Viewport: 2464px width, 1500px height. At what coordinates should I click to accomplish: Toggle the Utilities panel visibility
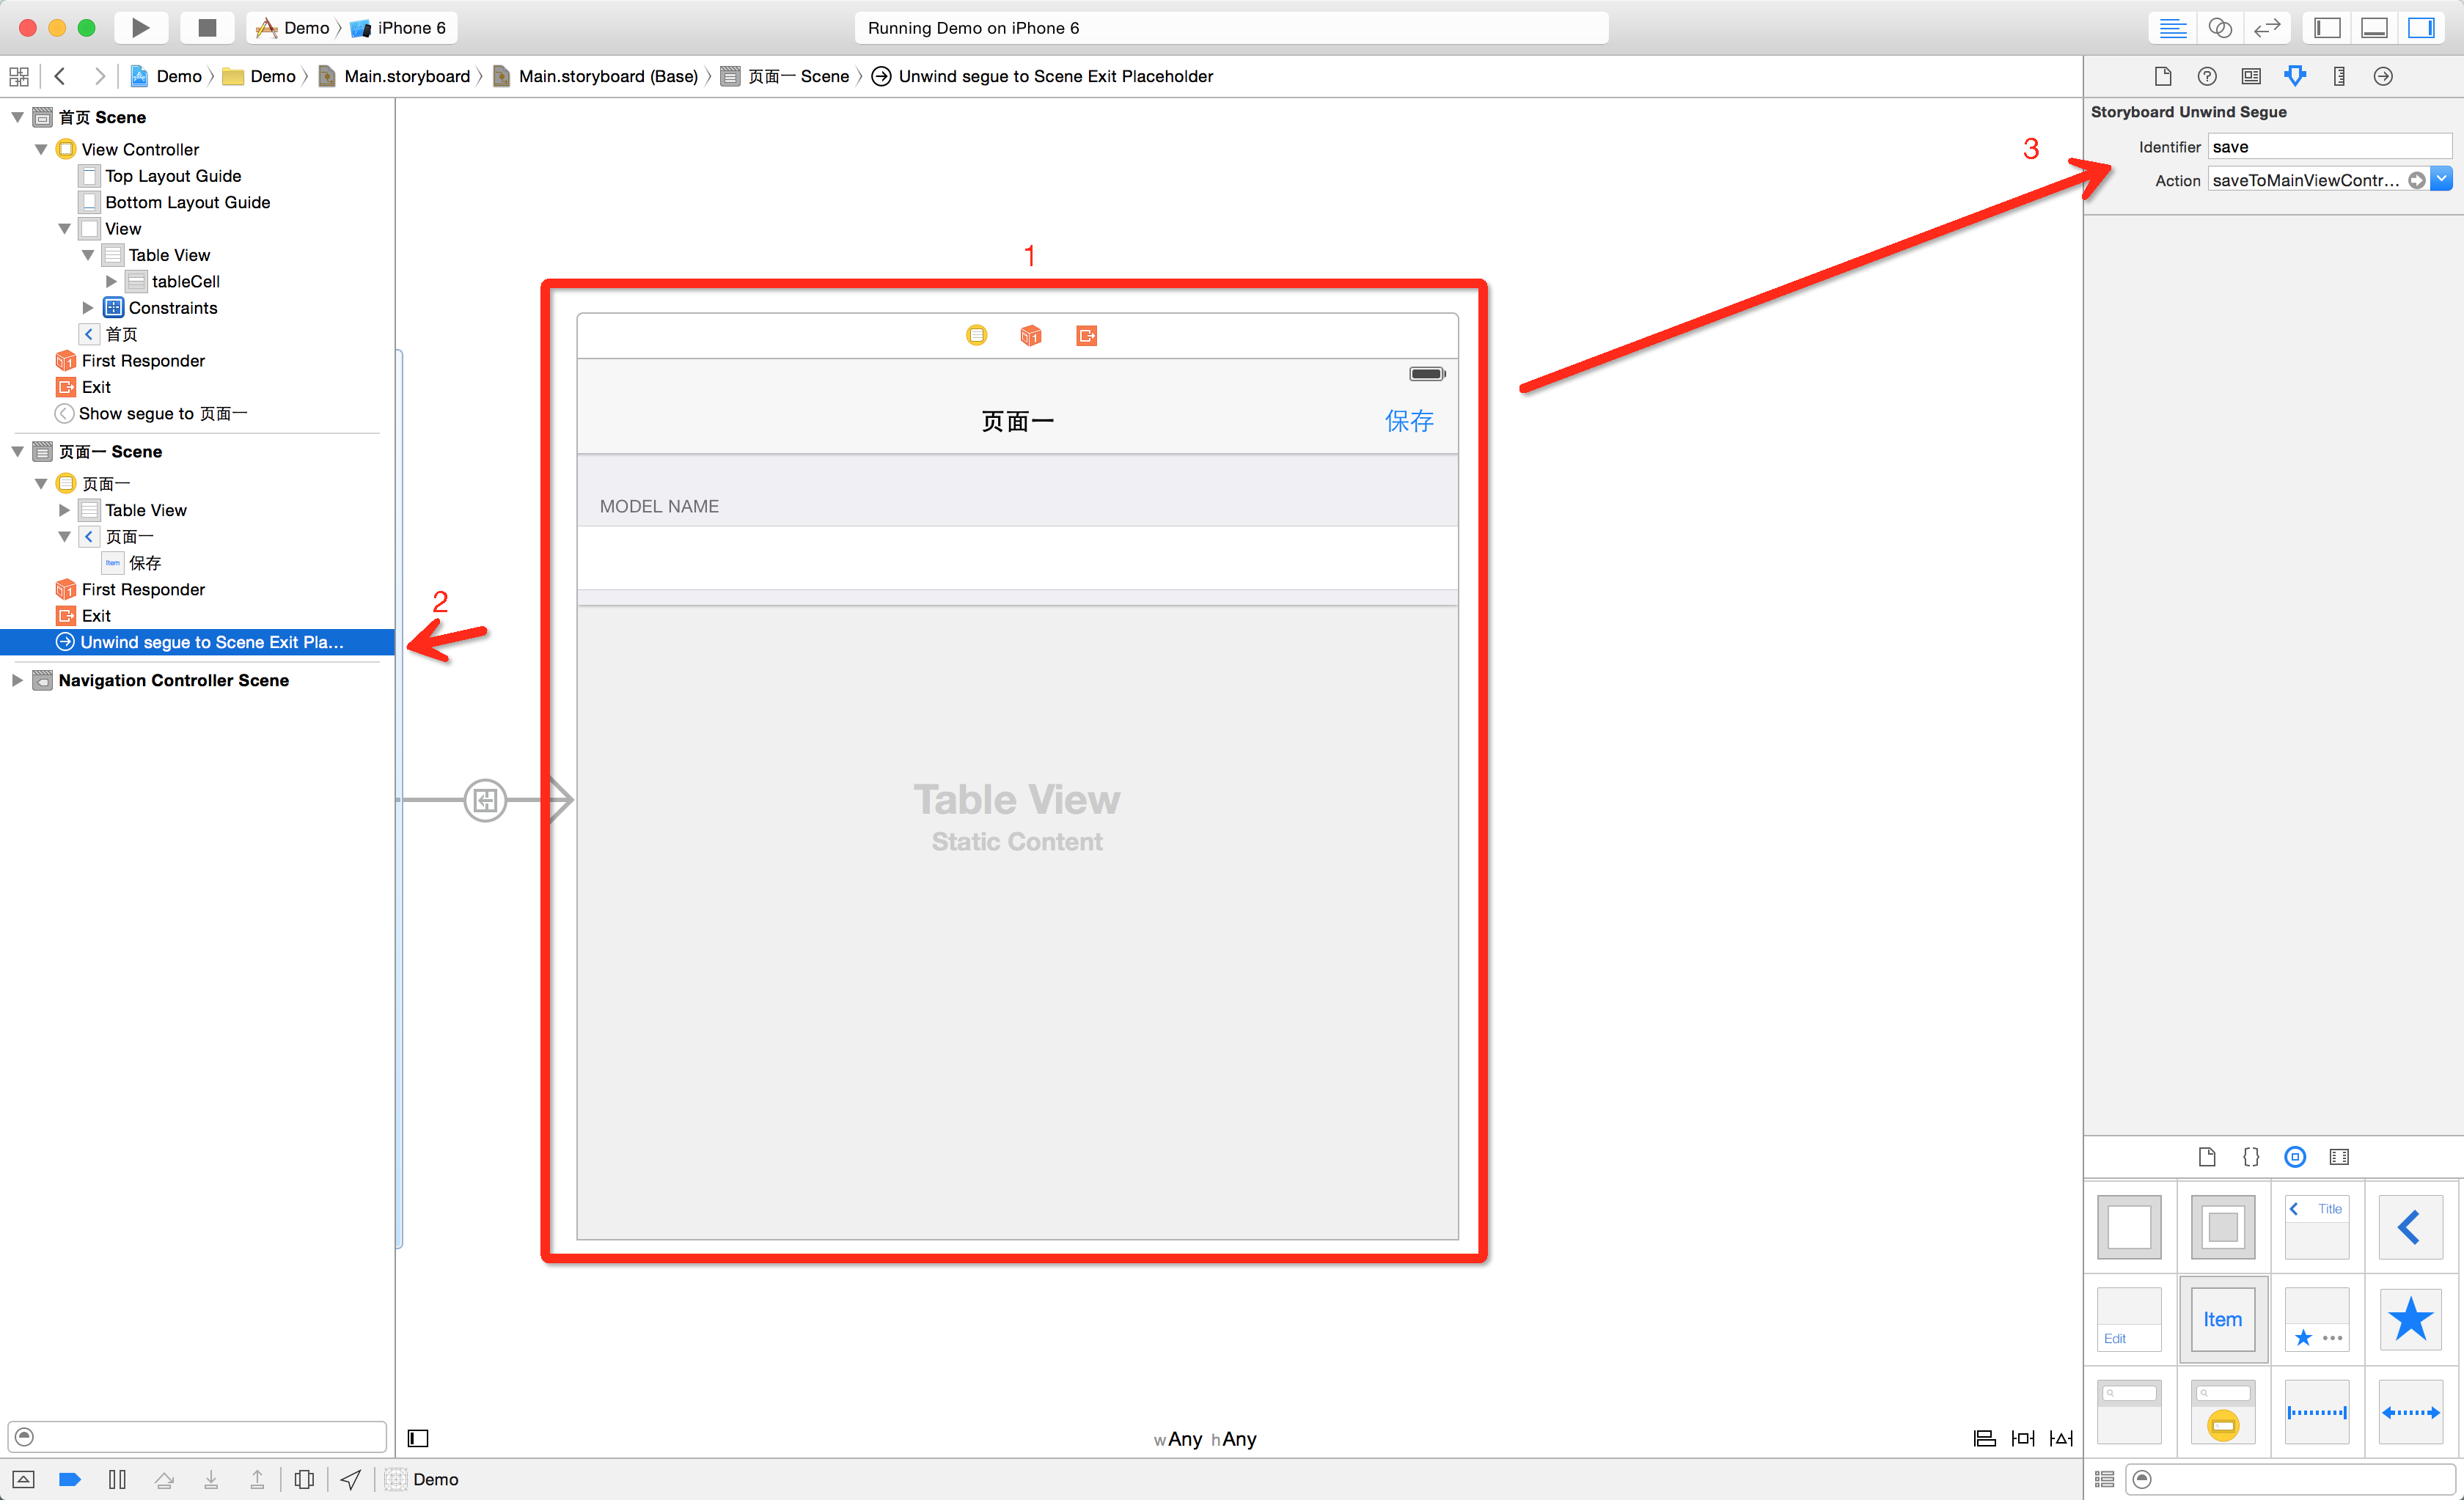point(2421,28)
